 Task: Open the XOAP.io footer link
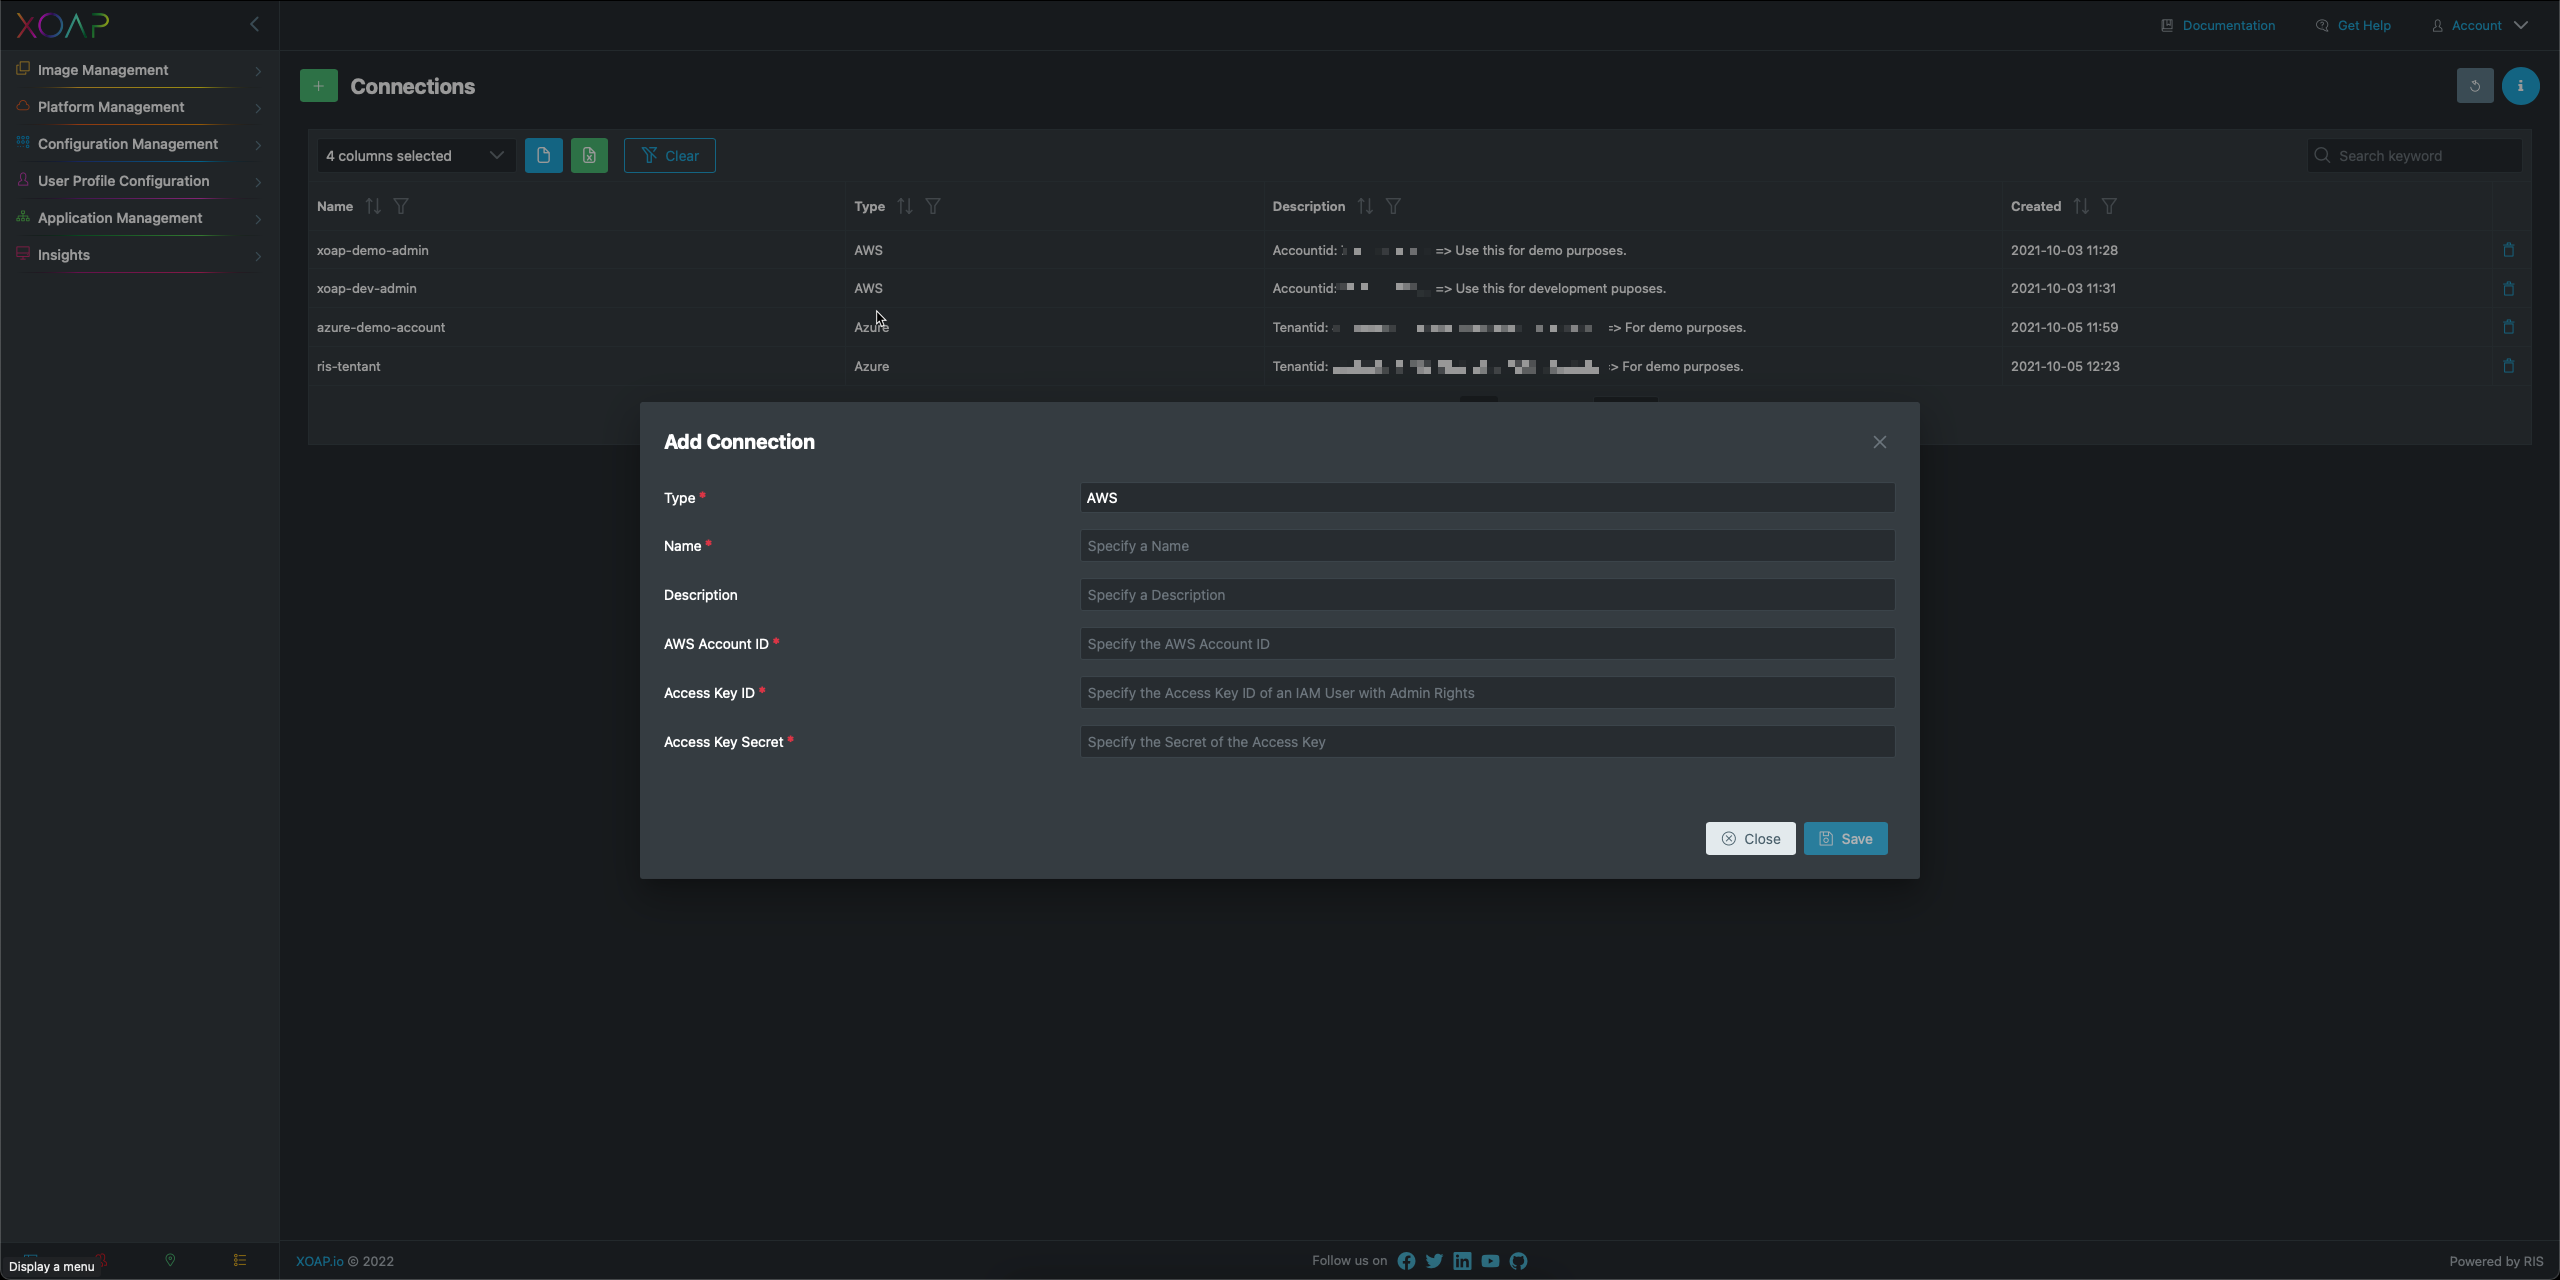[319, 1261]
